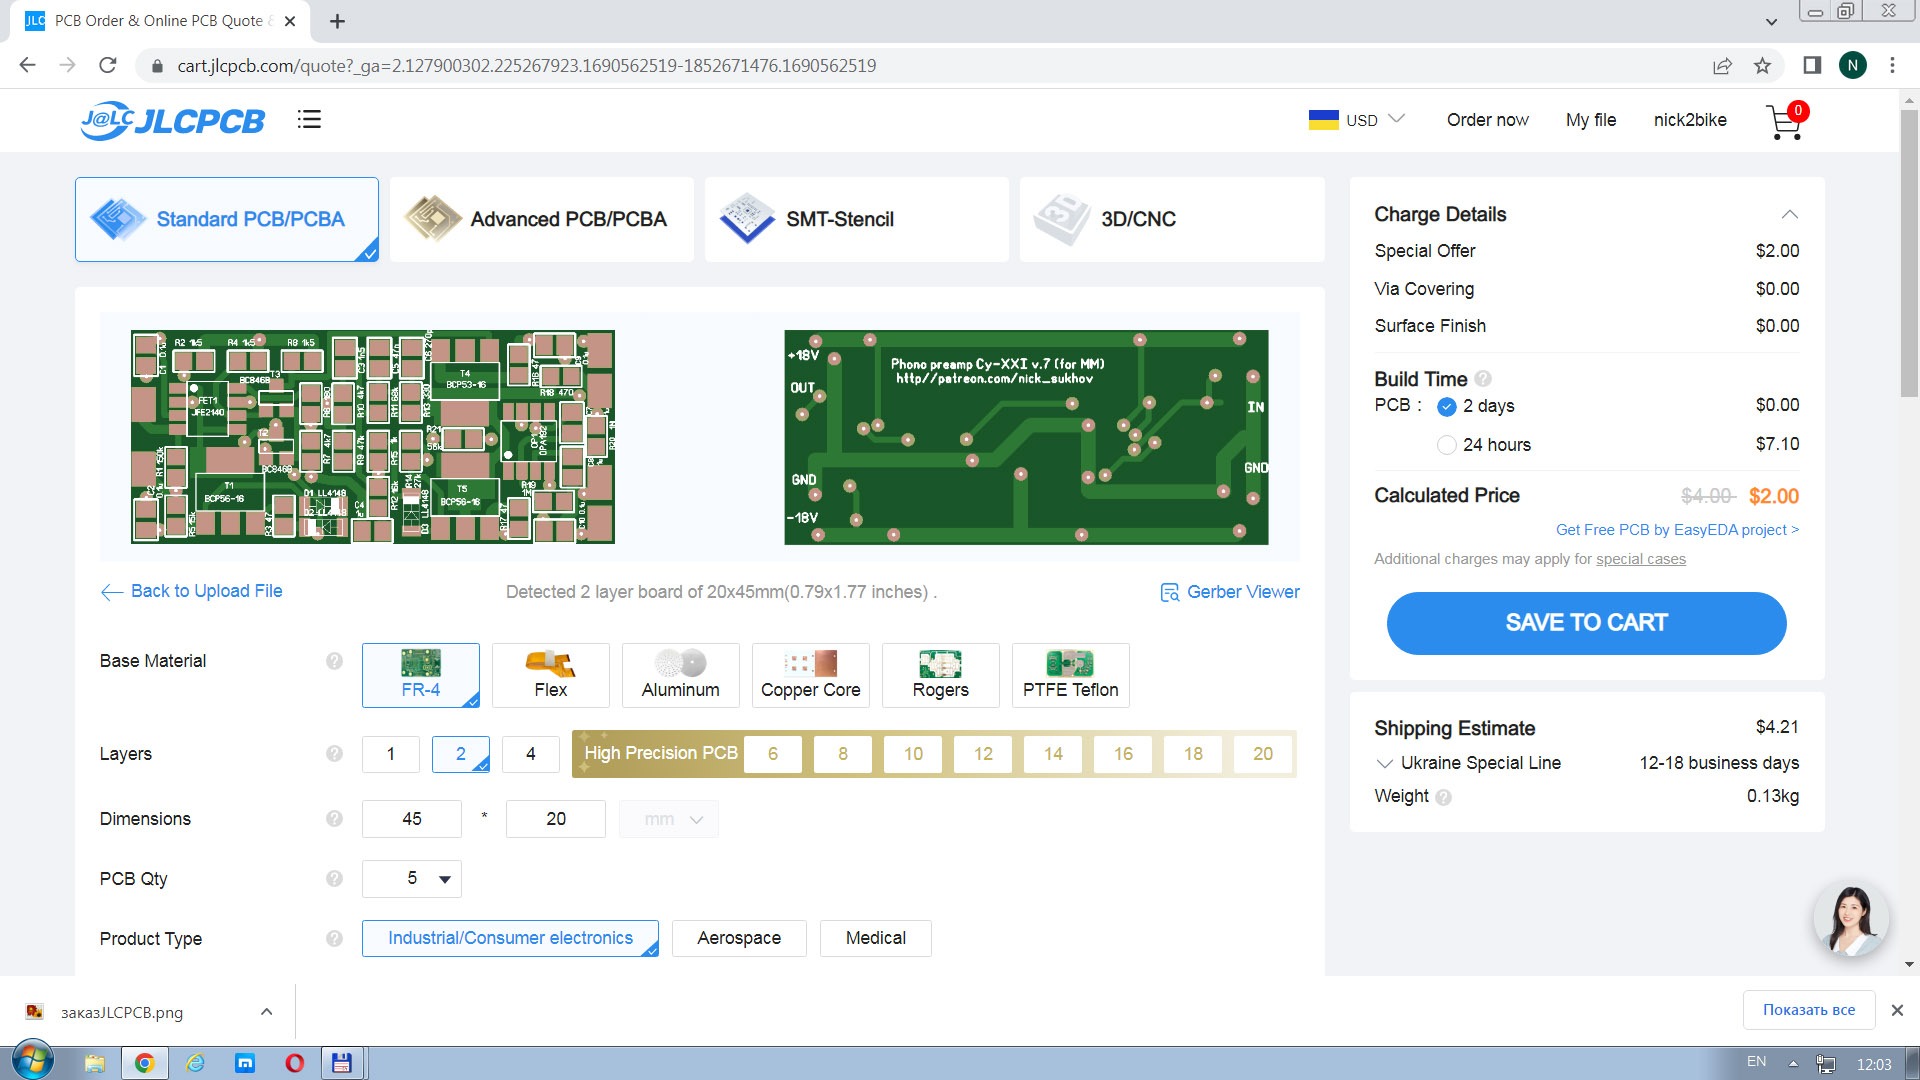Click Показать все downloads button
Screen dimensions: 1920x1080
pos(1808,1010)
